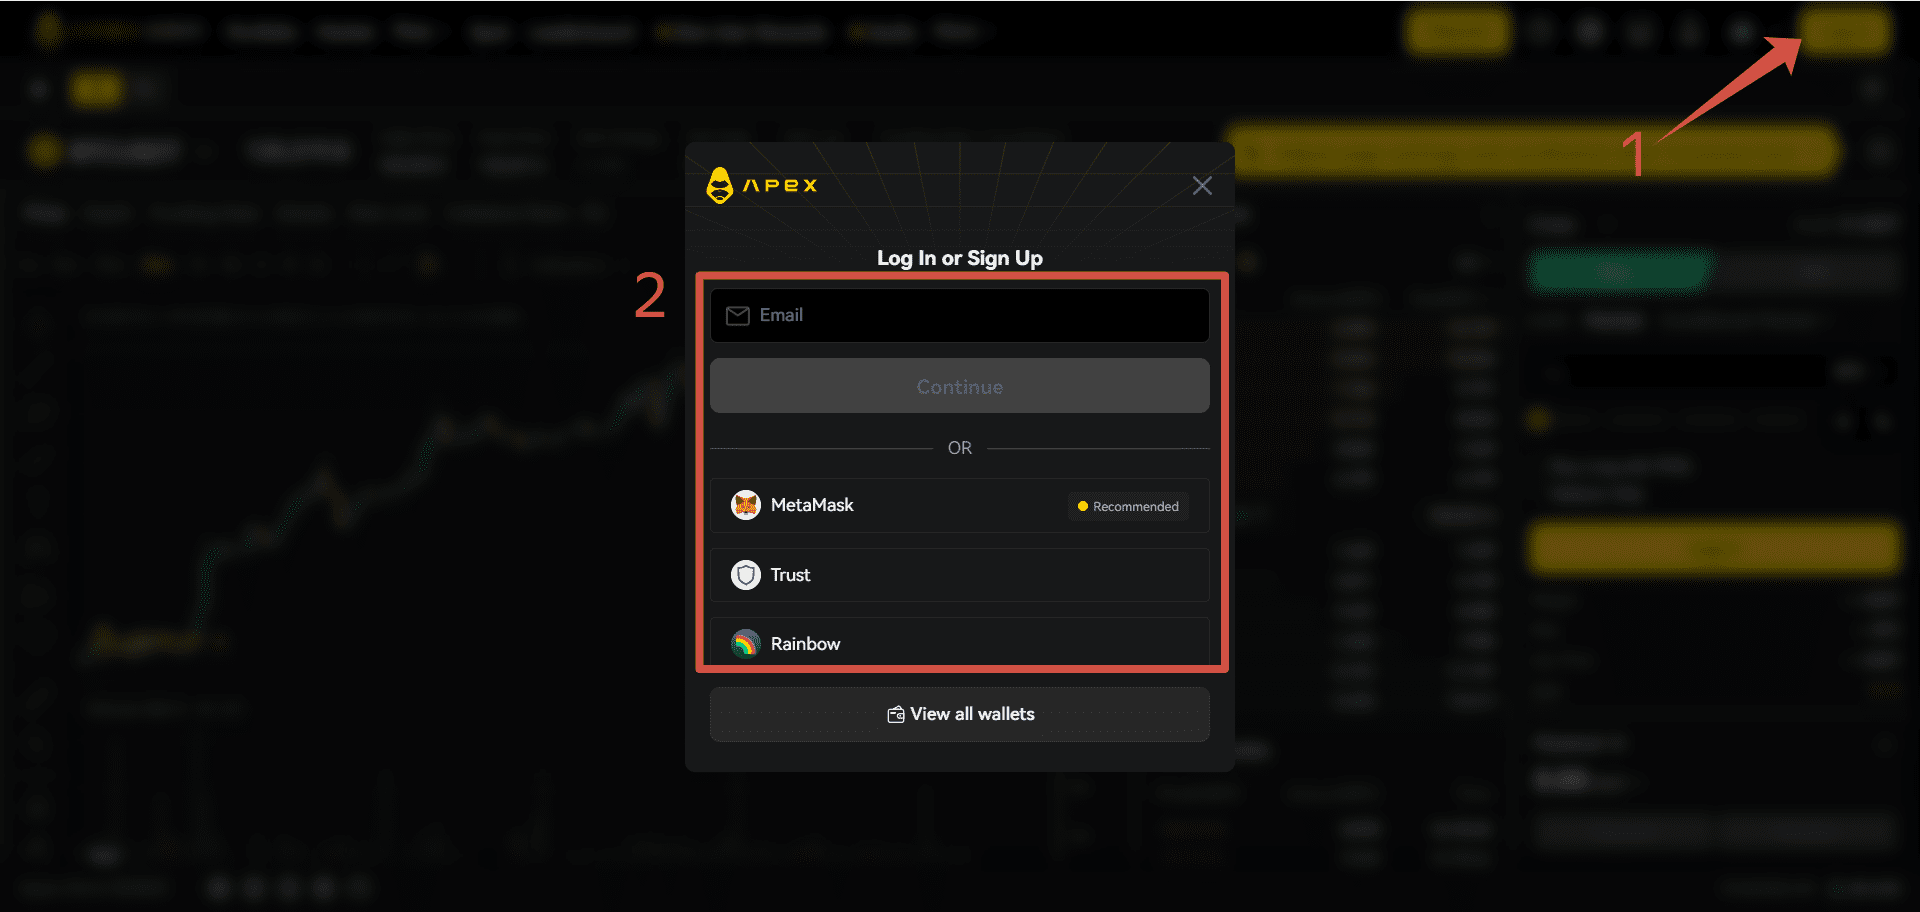Click the OR divider label
Viewport: 1920px width, 912px height.
tap(960, 448)
